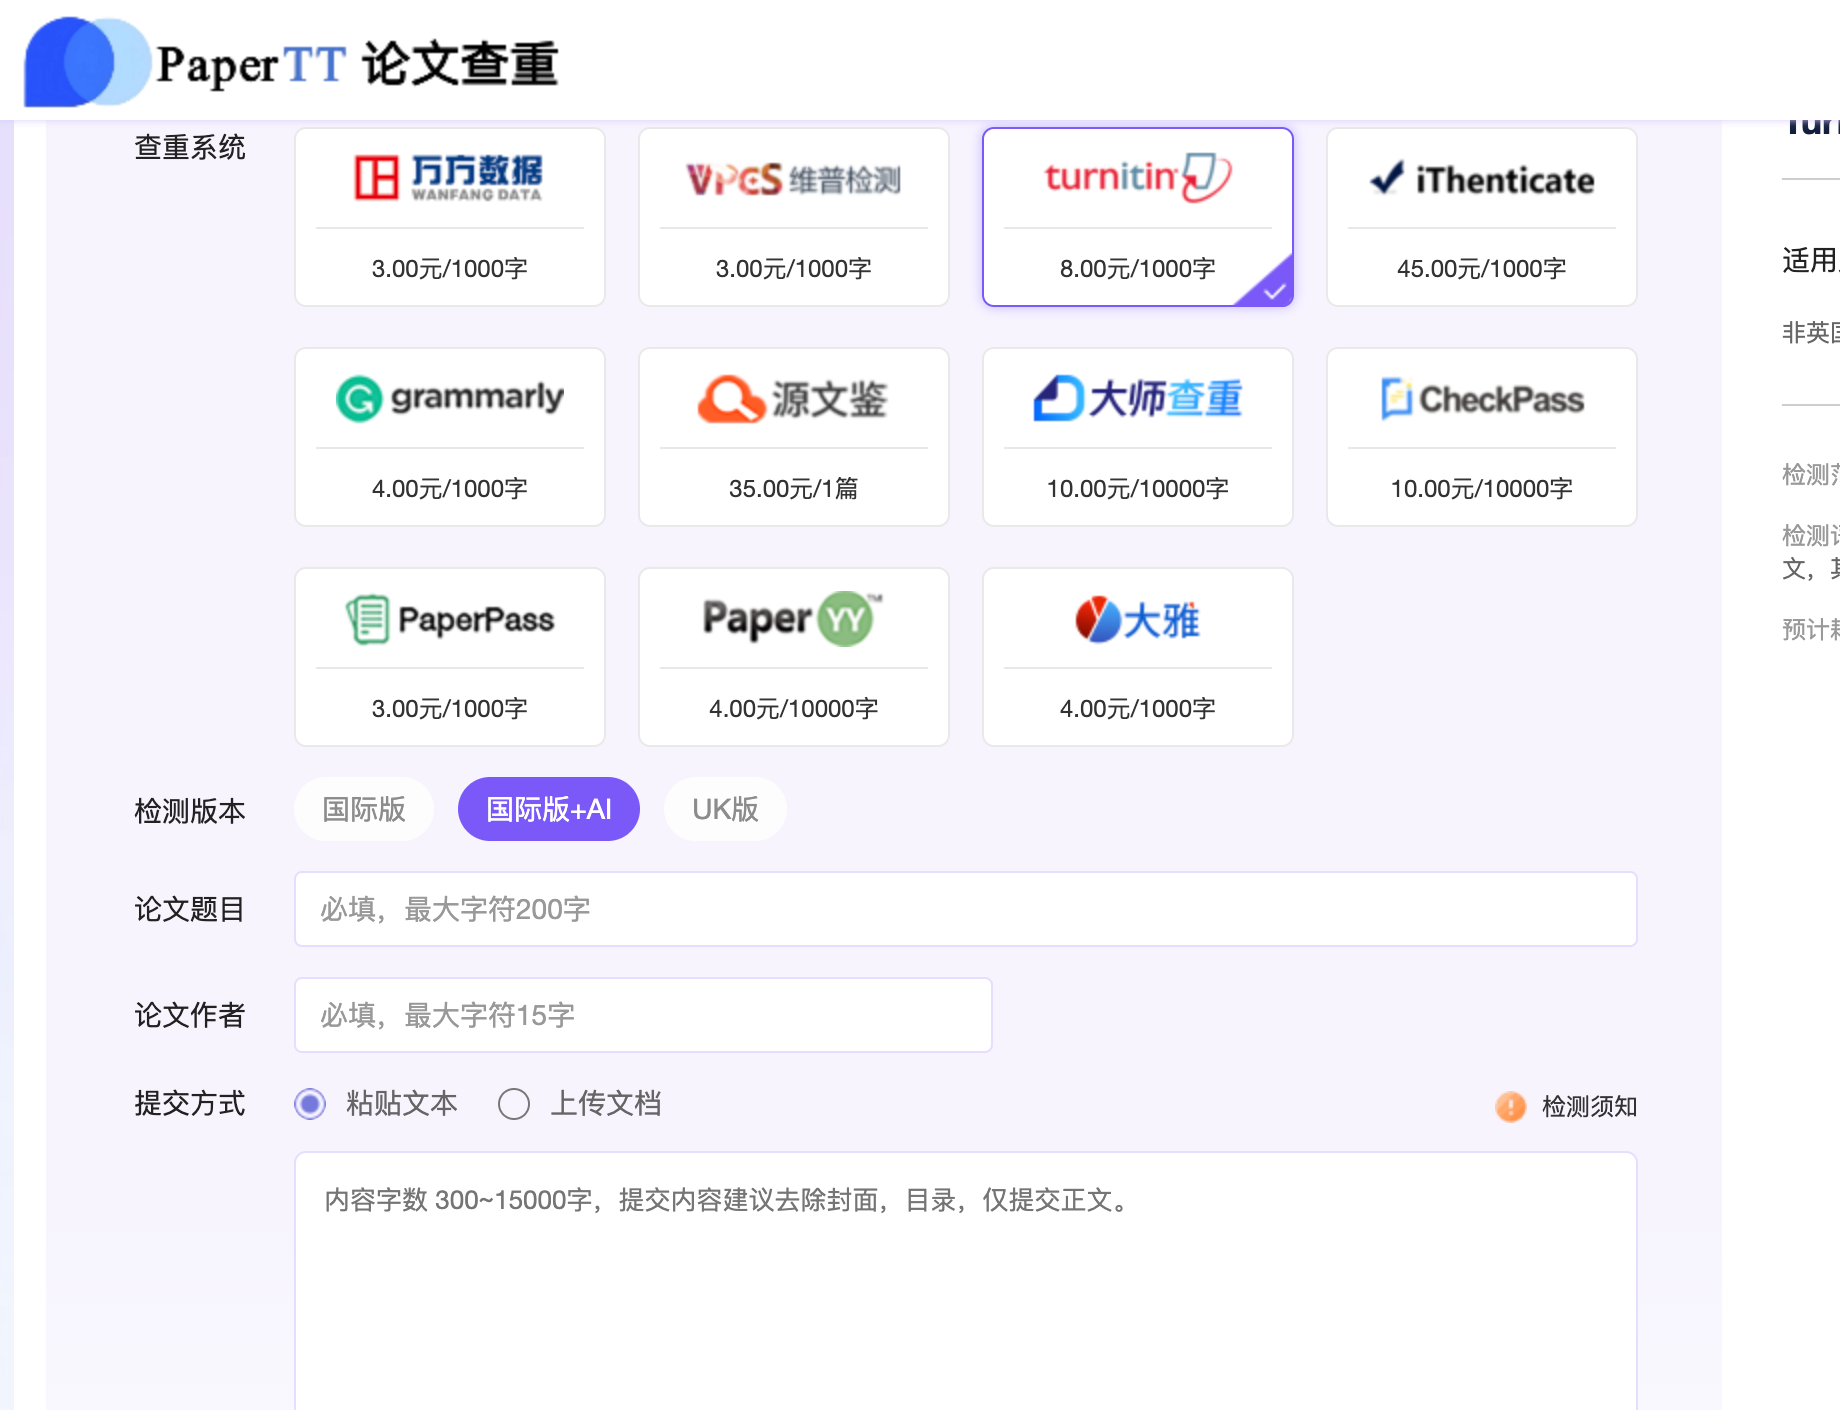
Task: Switch to the UK版 detection version
Action: 725,809
